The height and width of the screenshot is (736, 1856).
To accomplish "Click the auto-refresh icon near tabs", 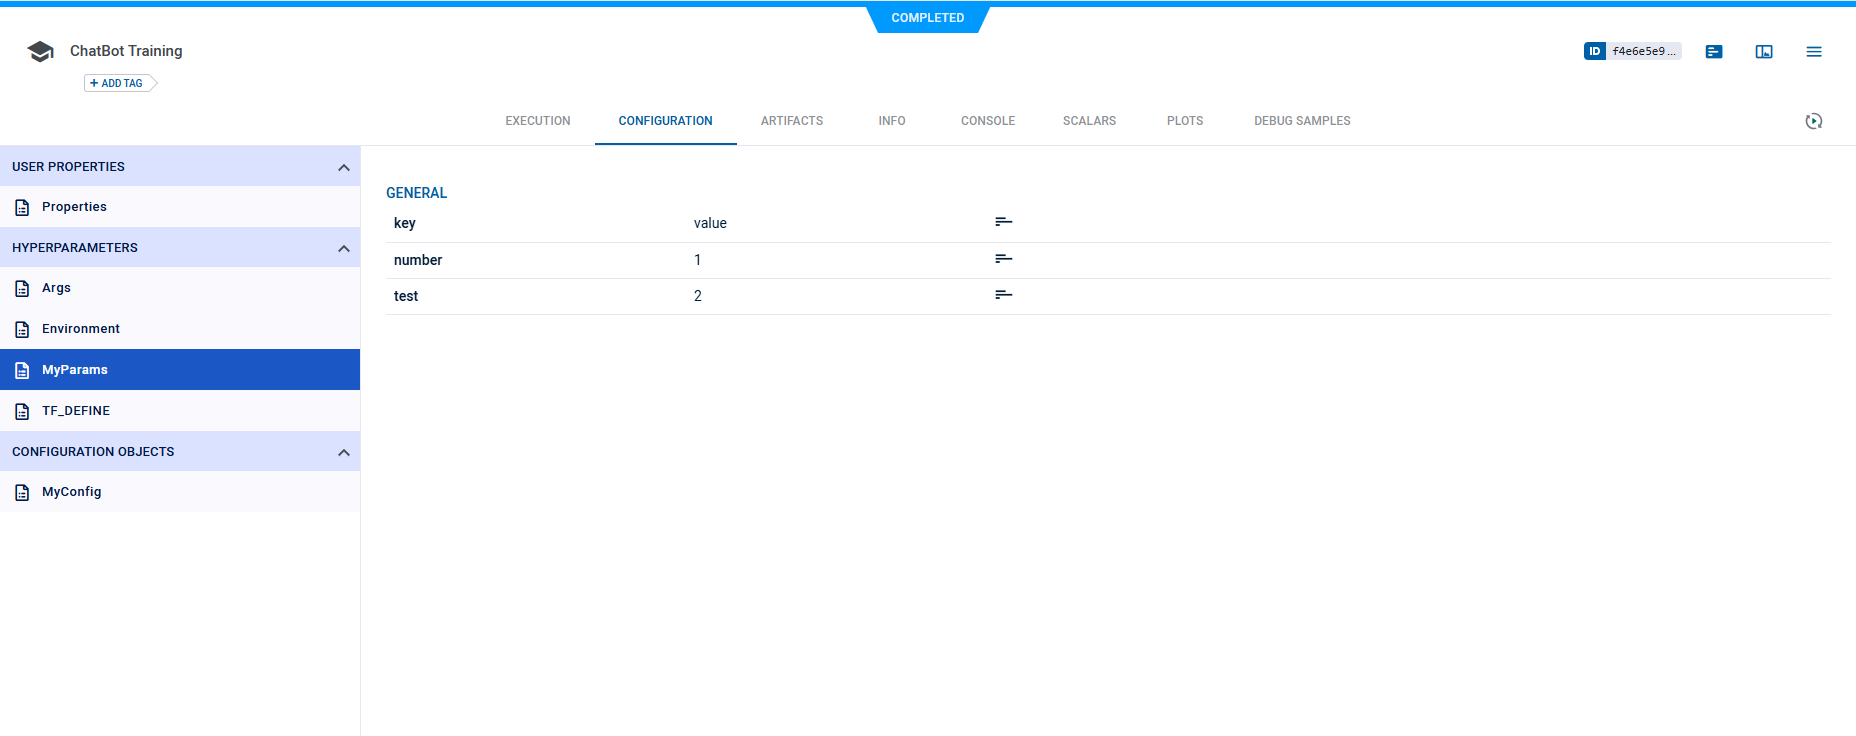I will (1814, 121).
